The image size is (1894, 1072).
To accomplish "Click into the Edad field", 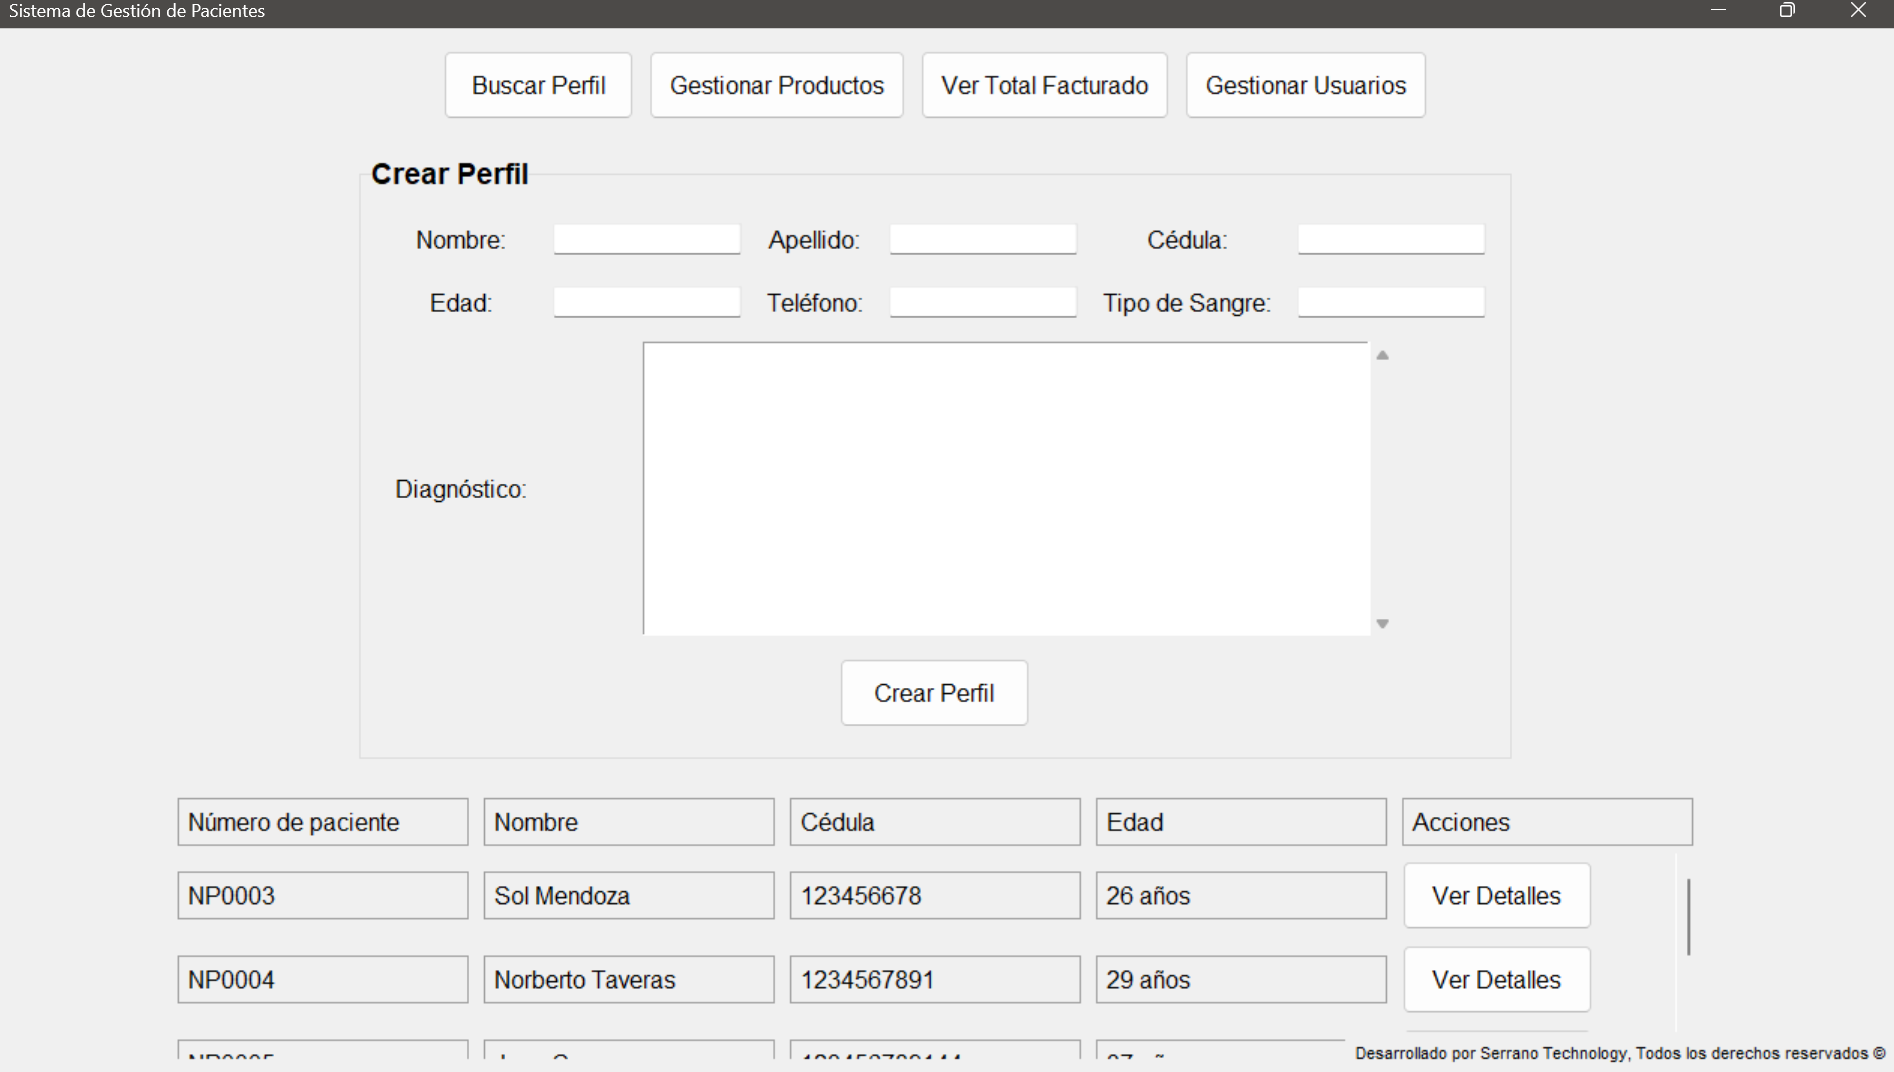I will [647, 303].
